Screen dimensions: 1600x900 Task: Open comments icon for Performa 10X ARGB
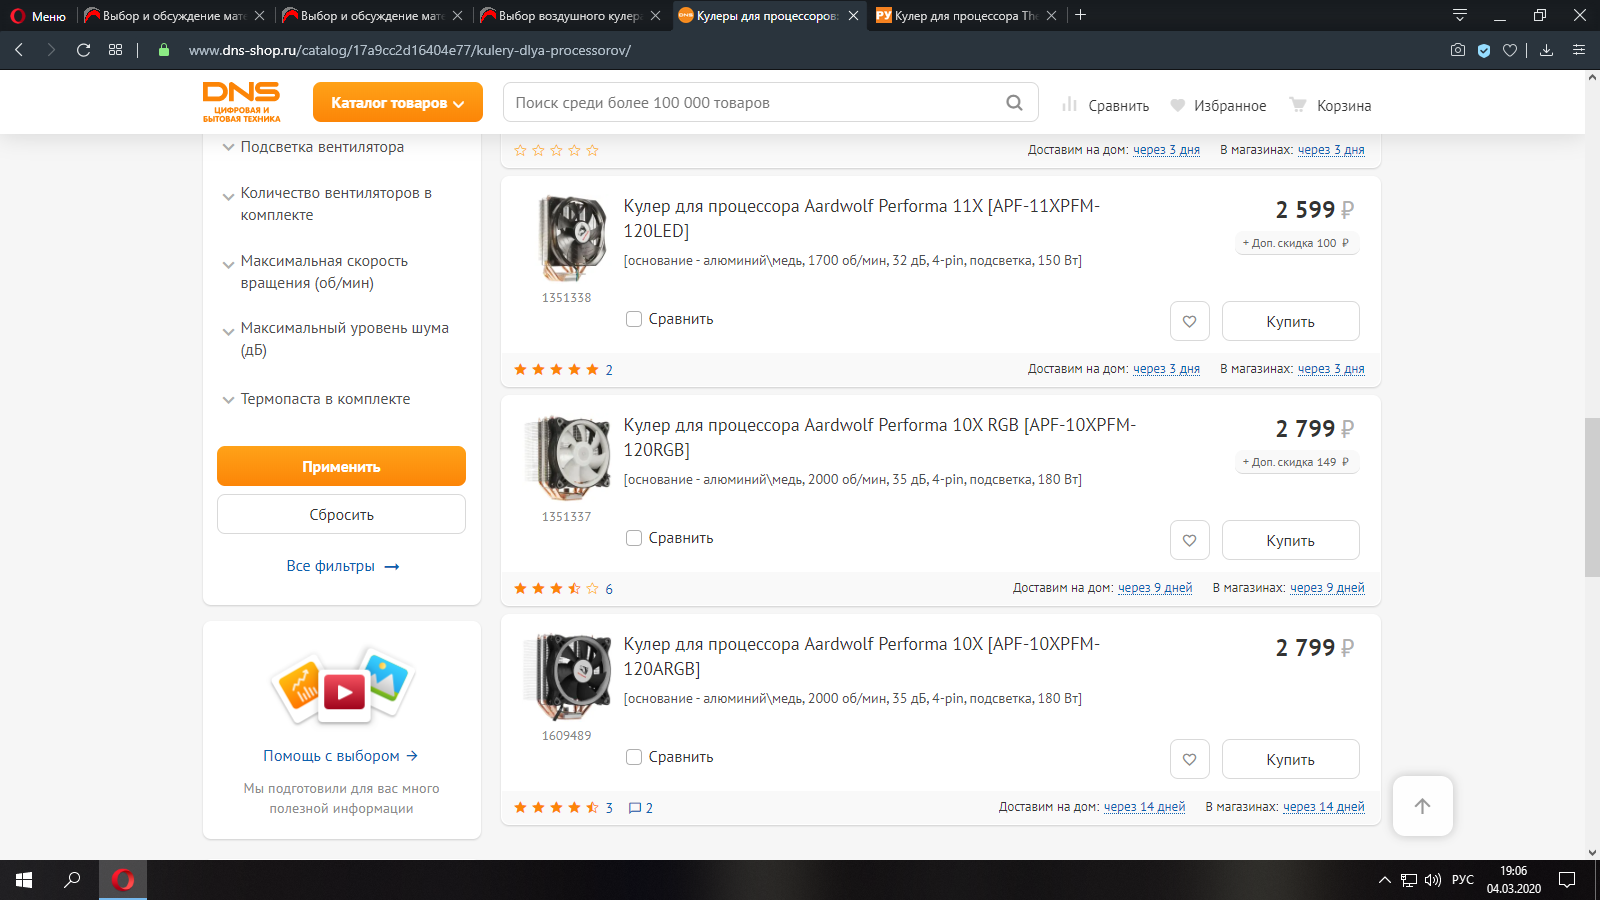click(x=640, y=808)
